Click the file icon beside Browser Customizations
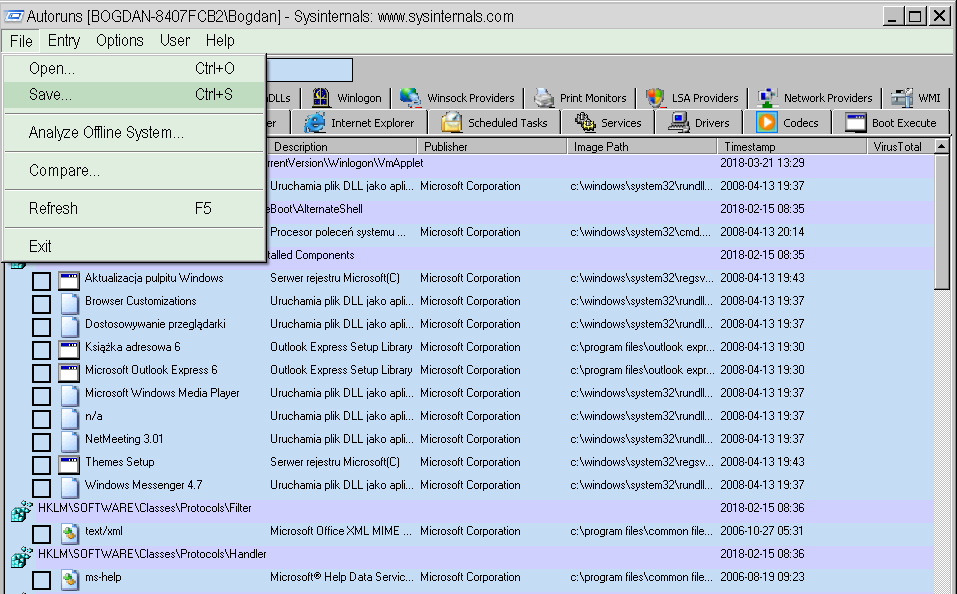 tap(69, 303)
